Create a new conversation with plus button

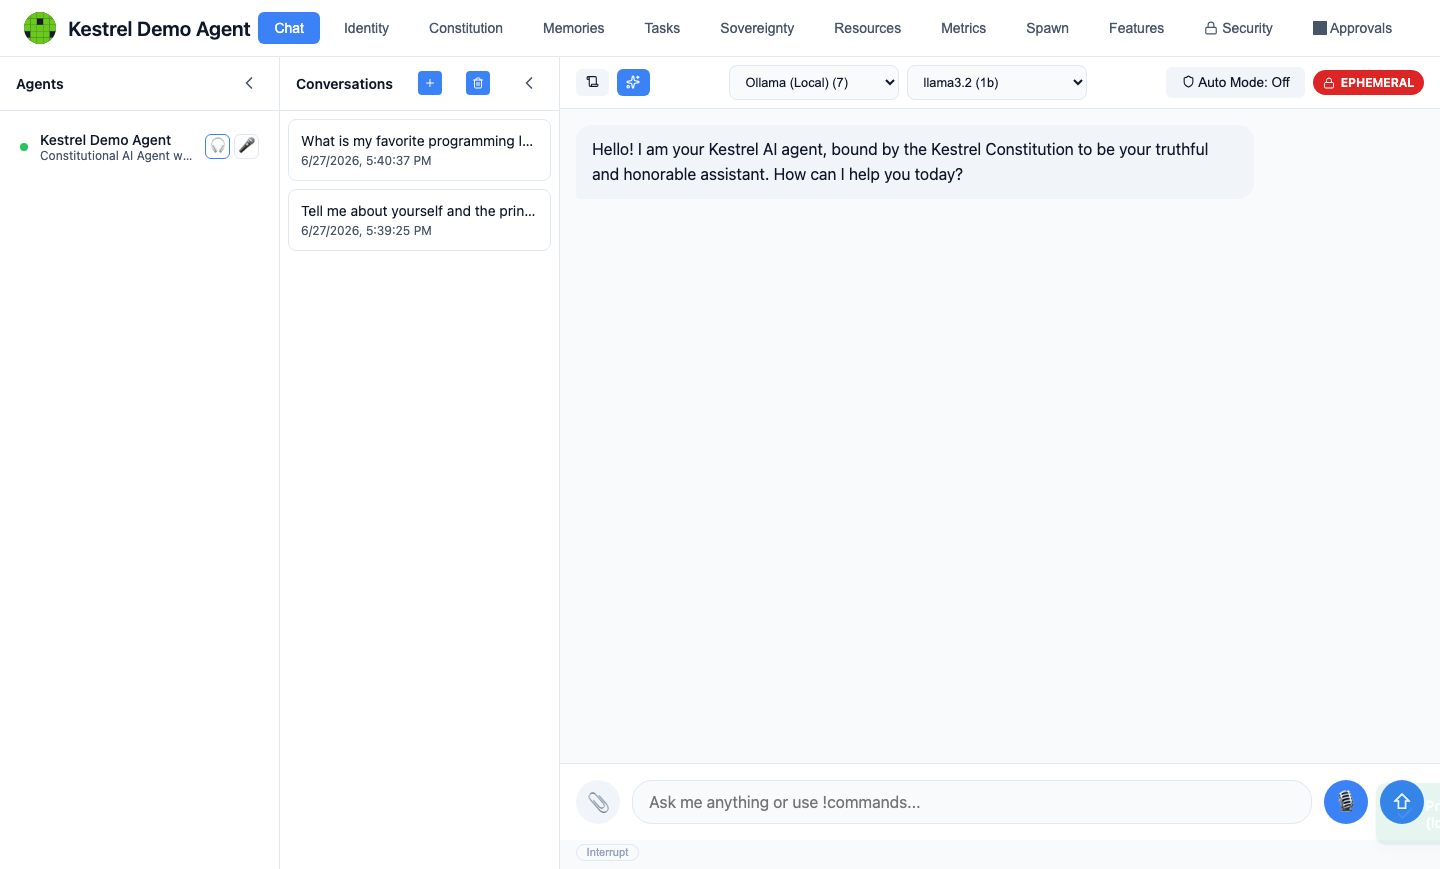pyautogui.click(x=430, y=83)
